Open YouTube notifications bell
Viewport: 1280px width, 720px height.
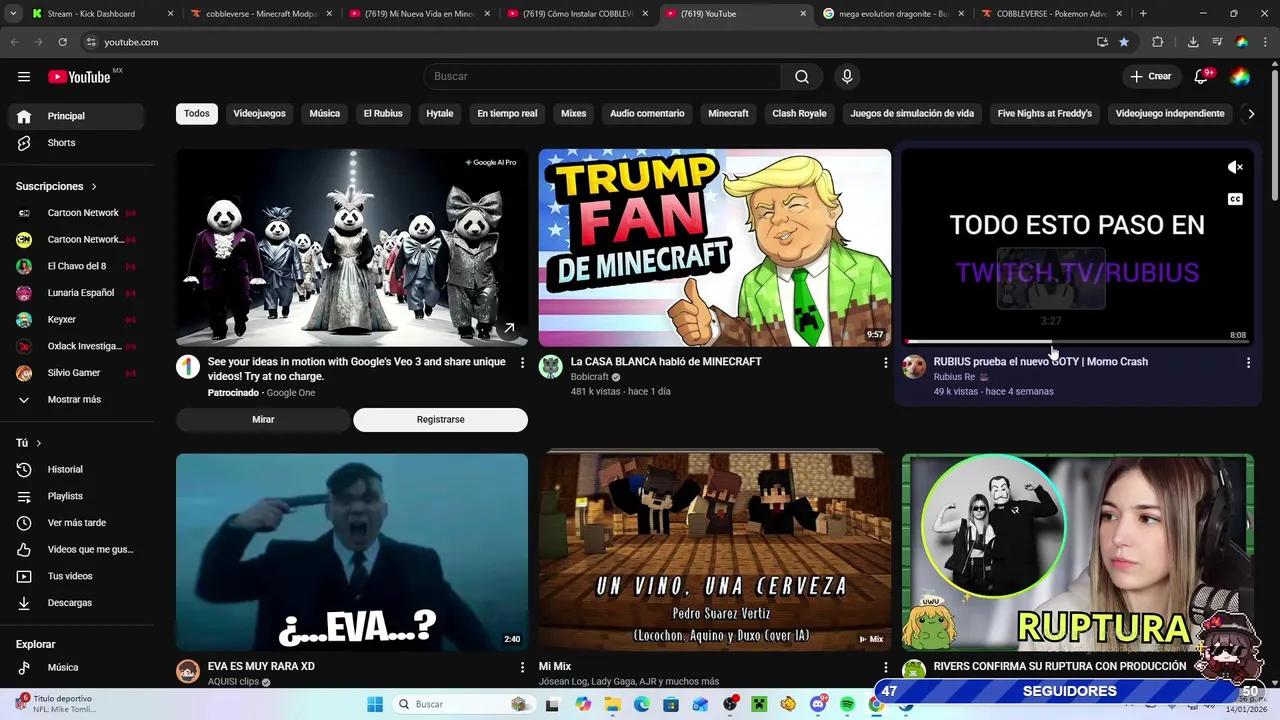pos(1201,77)
